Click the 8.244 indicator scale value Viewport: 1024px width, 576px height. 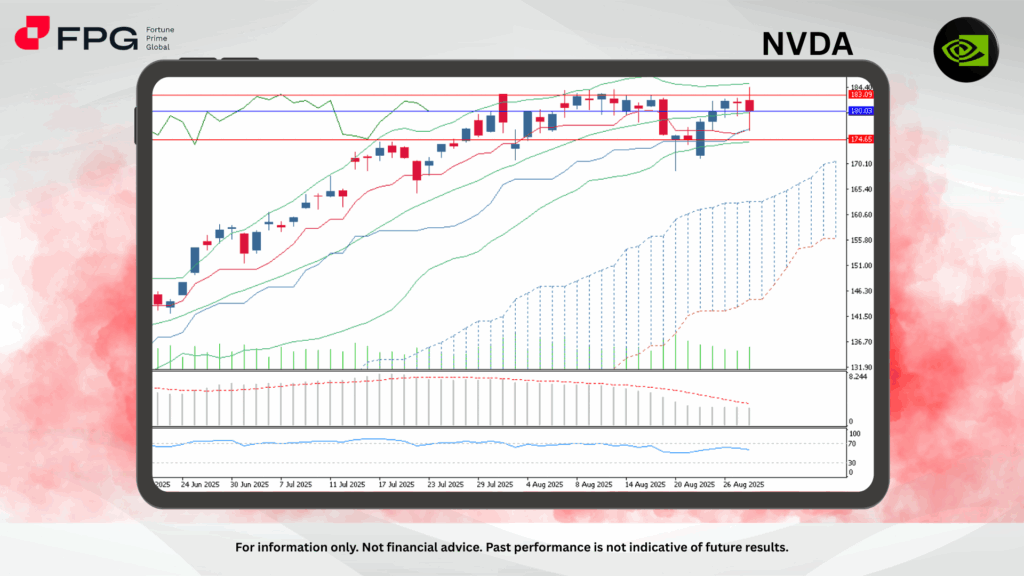[x=857, y=377]
